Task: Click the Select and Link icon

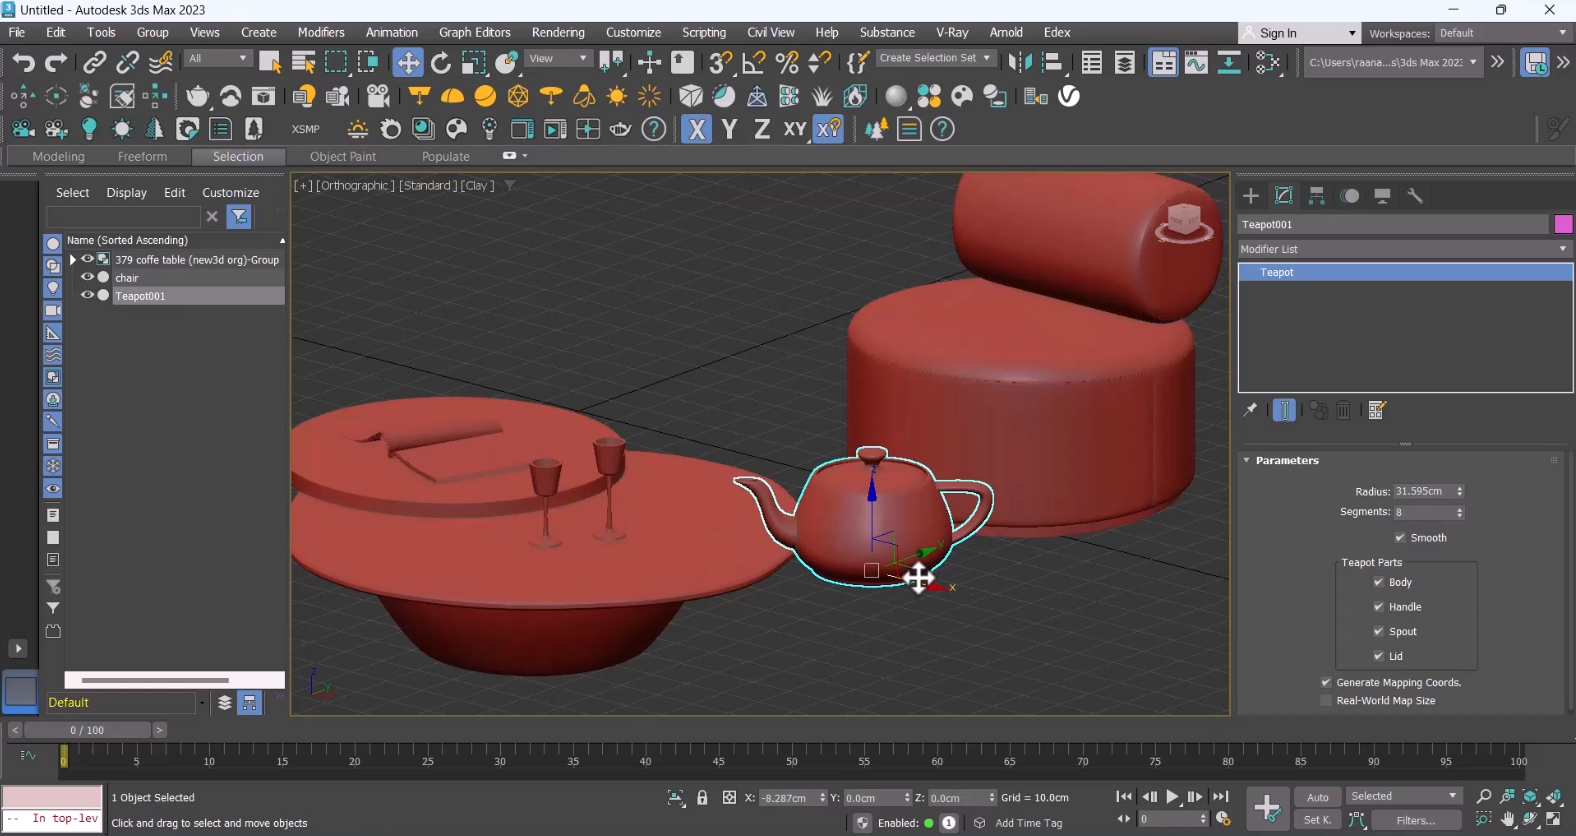Action: pos(94,63)
